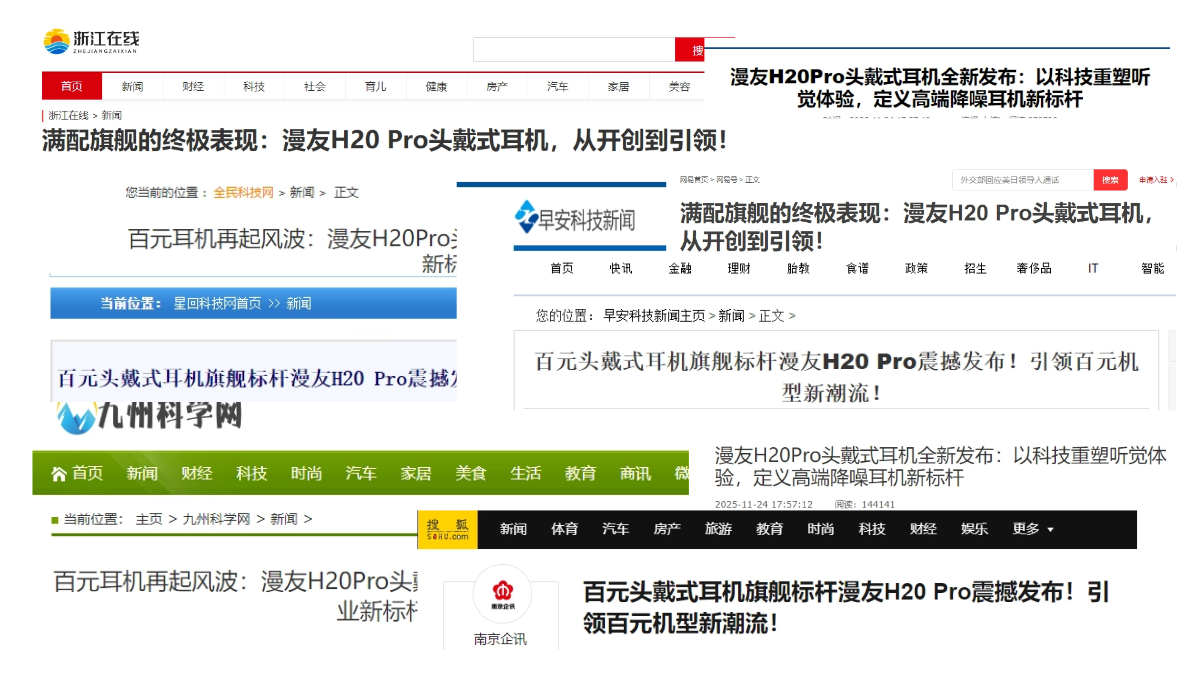Viewport: 1200px width, 675px height.
Task: Click the 浙江在线 sun-wave logo
Action: pyautogui.click(x=56, y=41)
